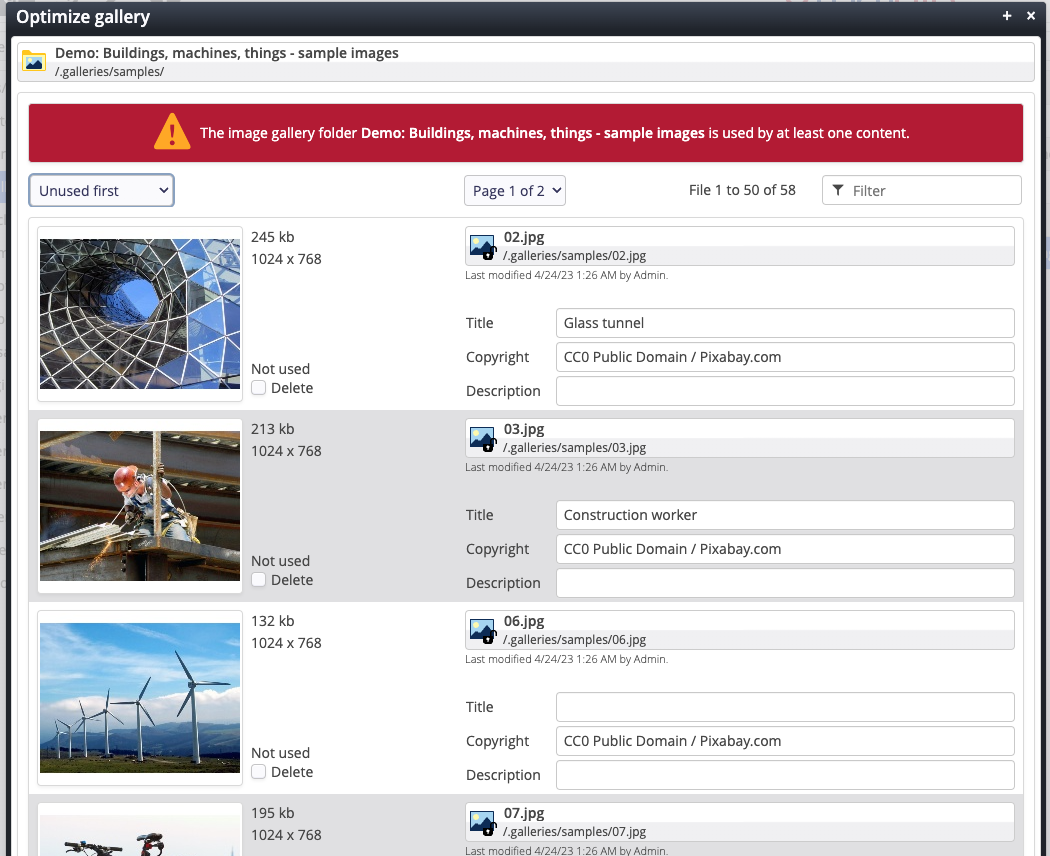Tick the Delete checkbox for 03.jpg
This screenshot has height=856, width=1050.
[x=258, y=580]
